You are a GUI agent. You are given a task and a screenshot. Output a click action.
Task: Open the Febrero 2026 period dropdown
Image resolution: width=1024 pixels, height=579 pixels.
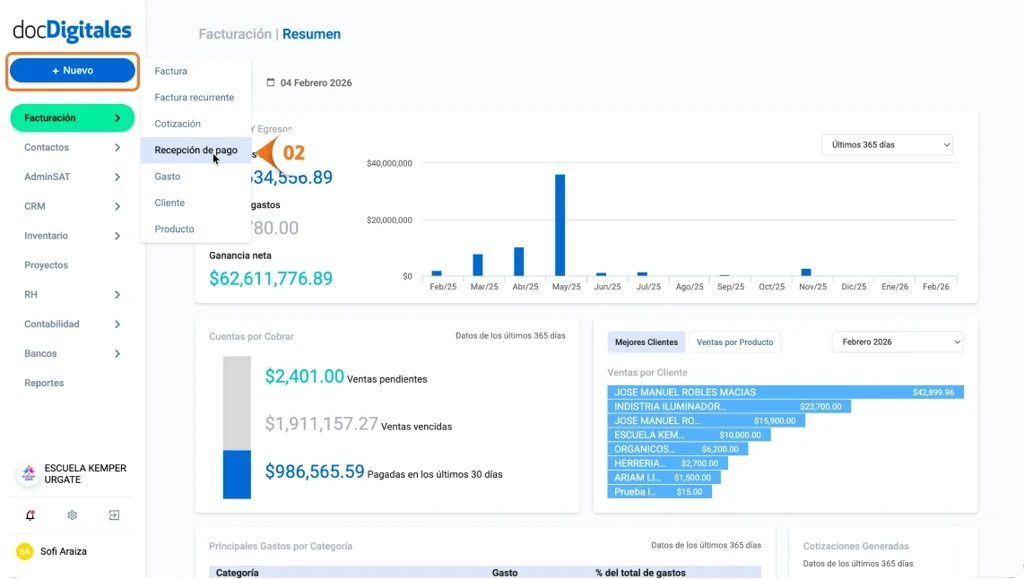coord(896,342)
